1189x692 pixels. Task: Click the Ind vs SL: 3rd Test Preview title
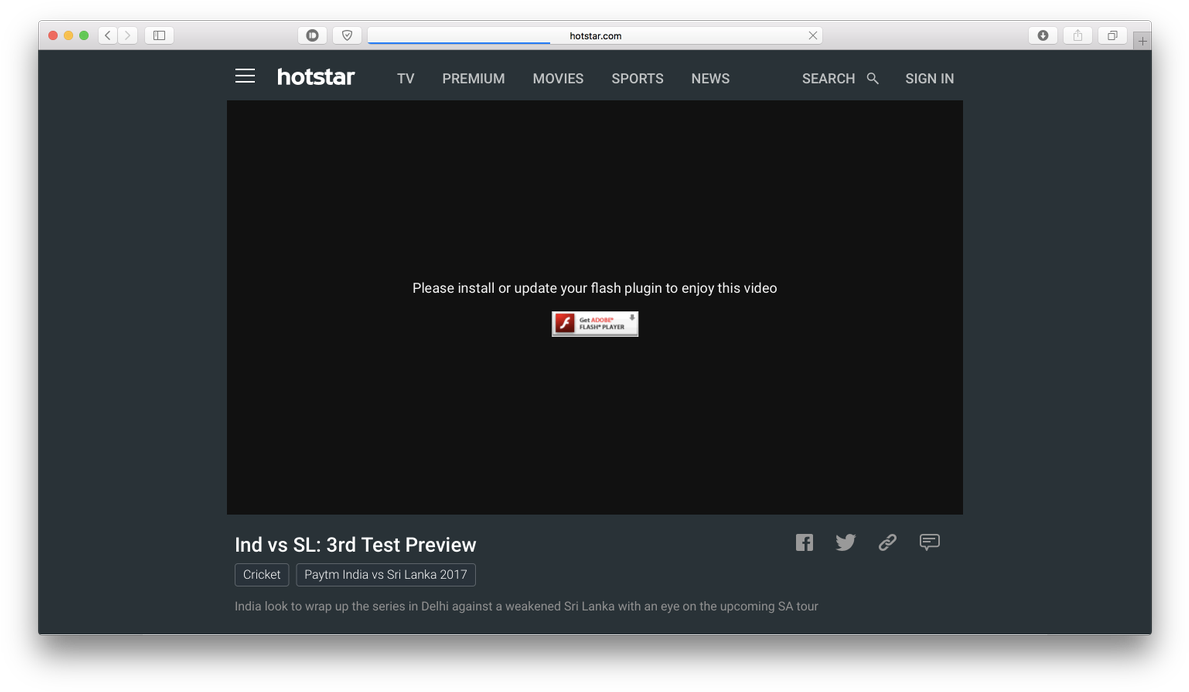click(x=356, y=545)
